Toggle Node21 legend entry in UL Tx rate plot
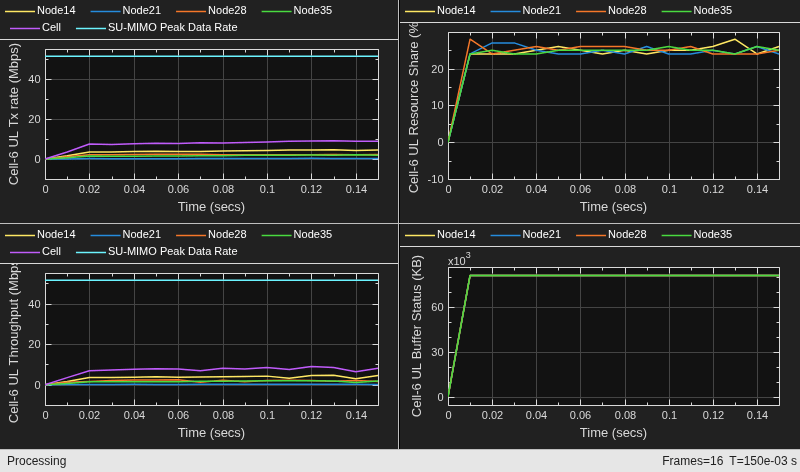 [126, 10]
